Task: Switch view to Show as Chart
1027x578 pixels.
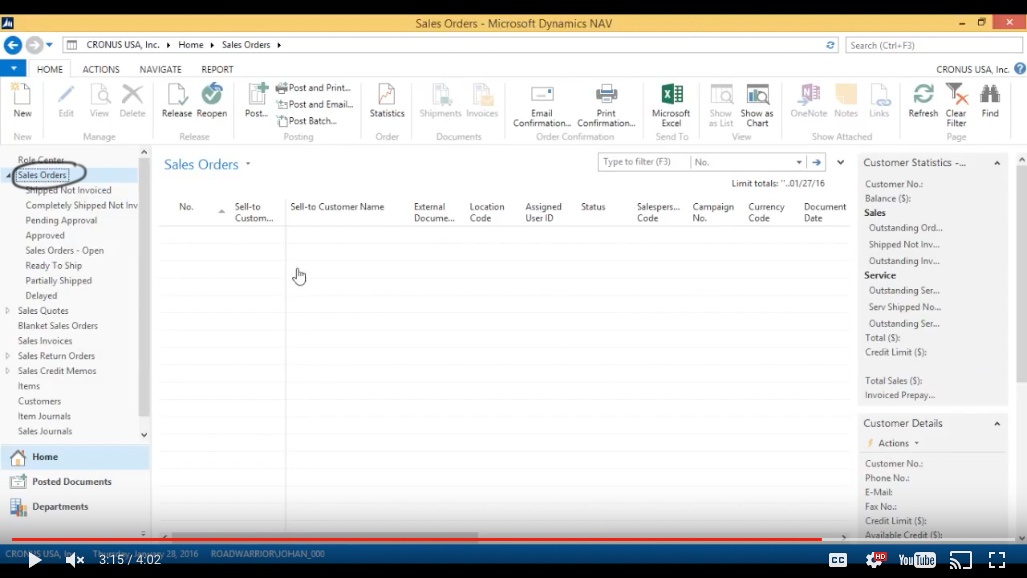Action: (757, 106)
